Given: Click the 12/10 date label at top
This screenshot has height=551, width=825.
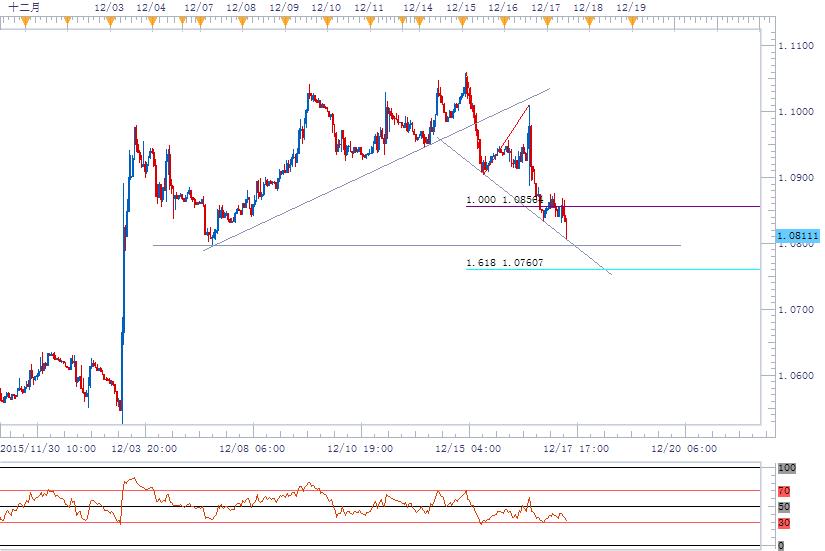Looking at the screenshot, I should point(326,8).
